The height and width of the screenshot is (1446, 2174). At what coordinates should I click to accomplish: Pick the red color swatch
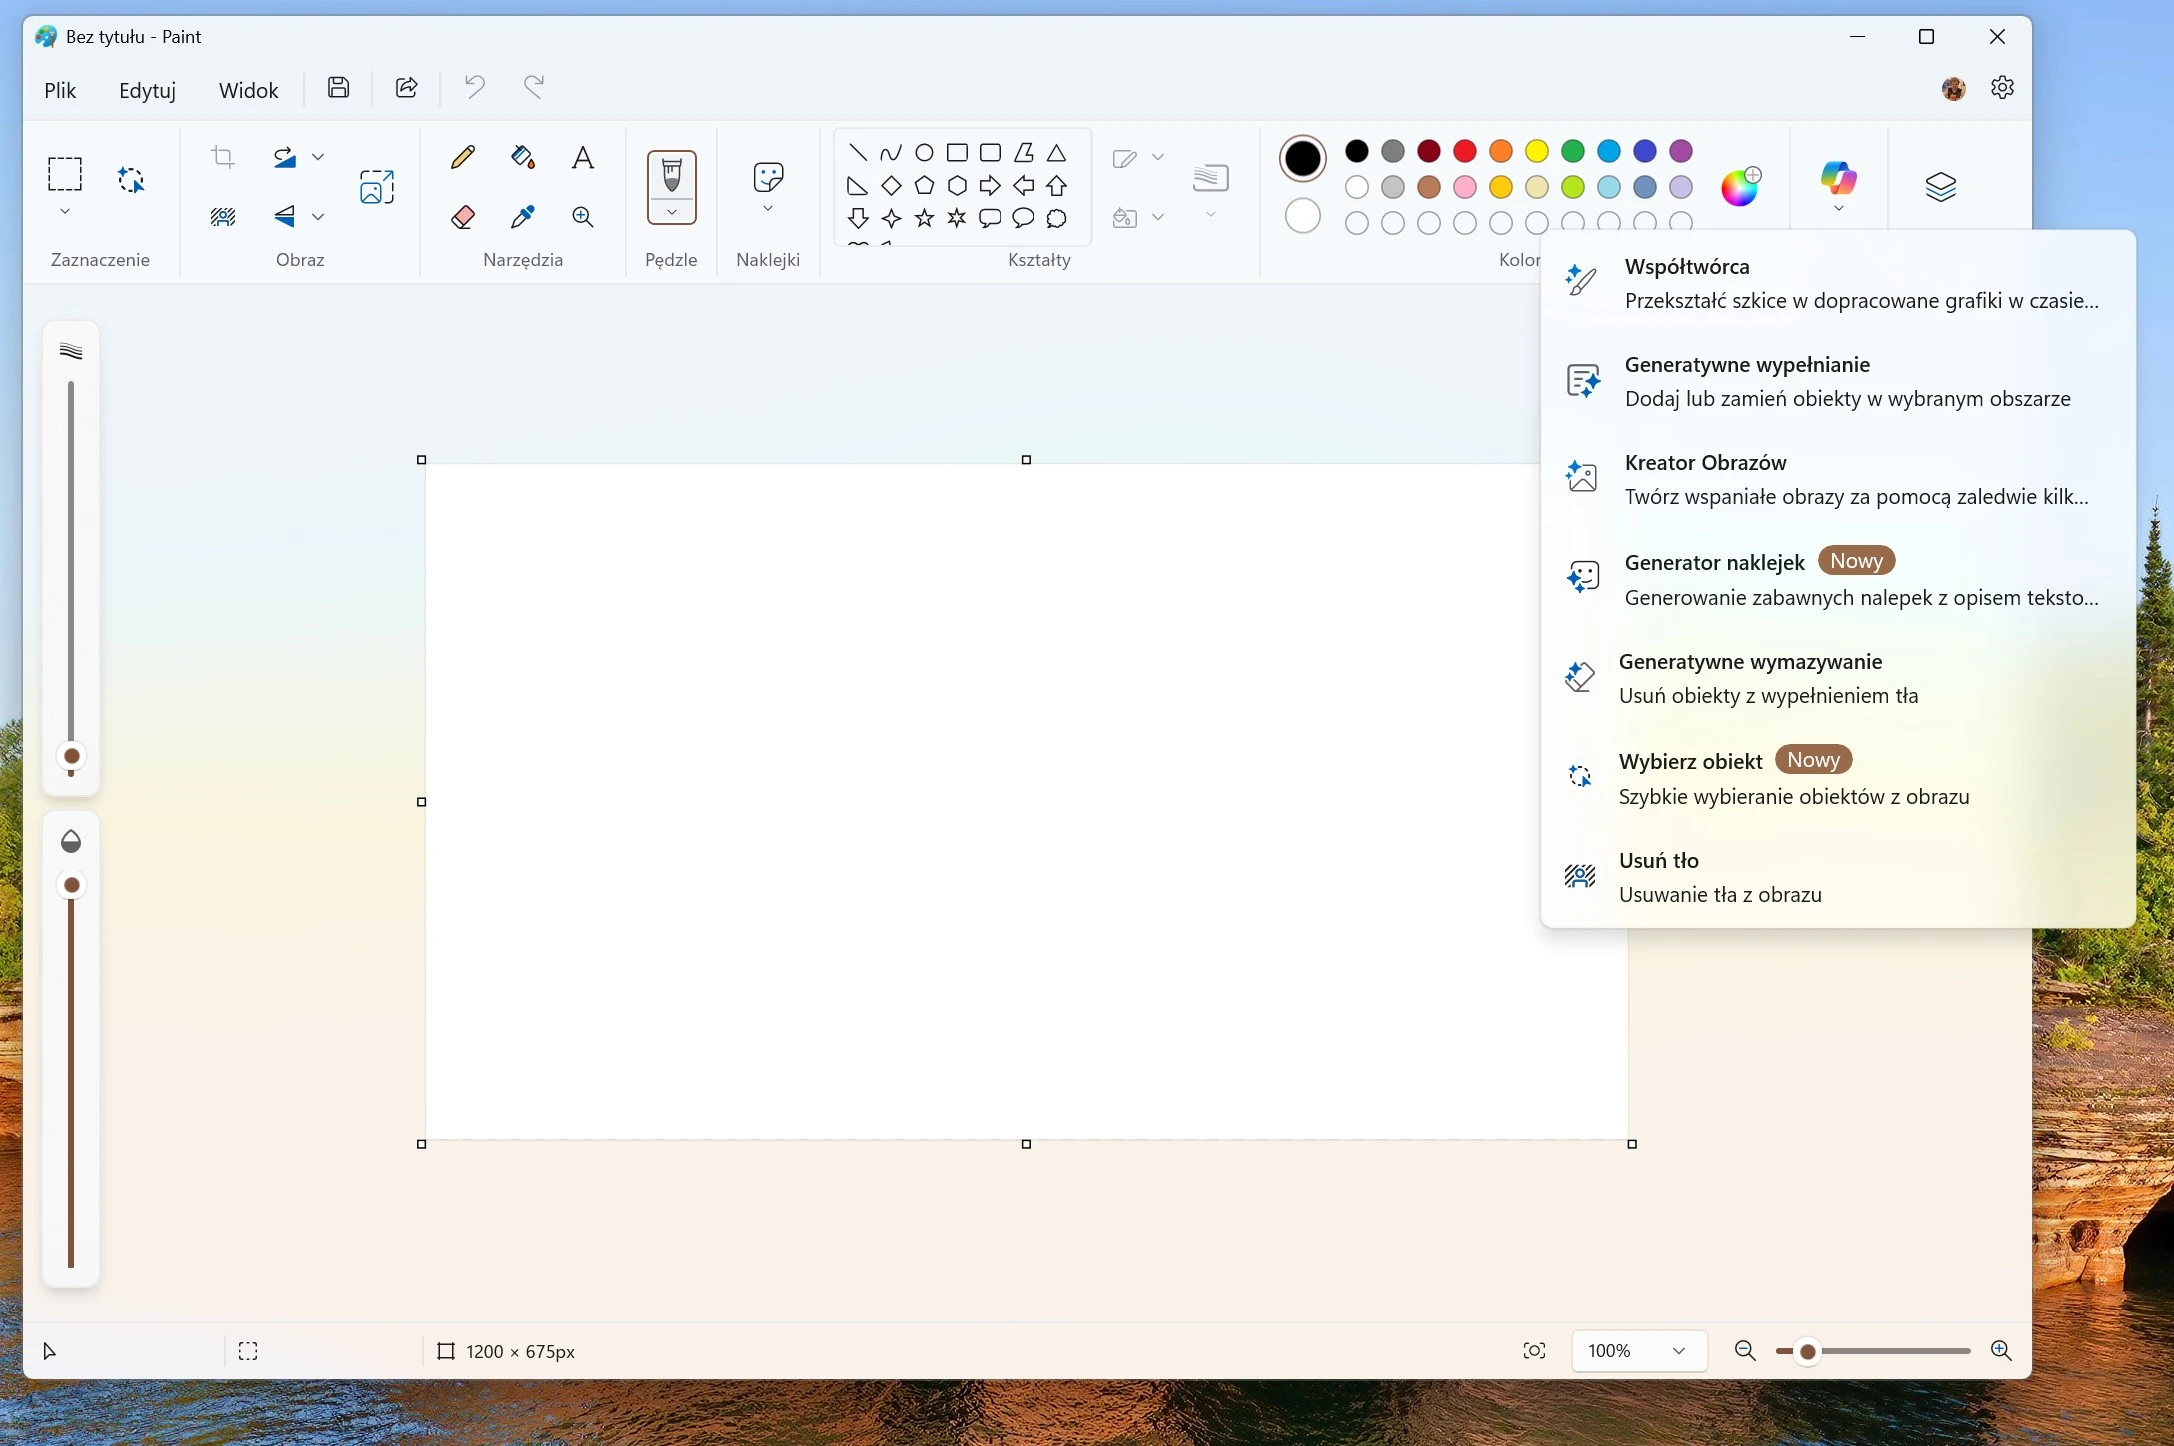[x=1465, y=151]
